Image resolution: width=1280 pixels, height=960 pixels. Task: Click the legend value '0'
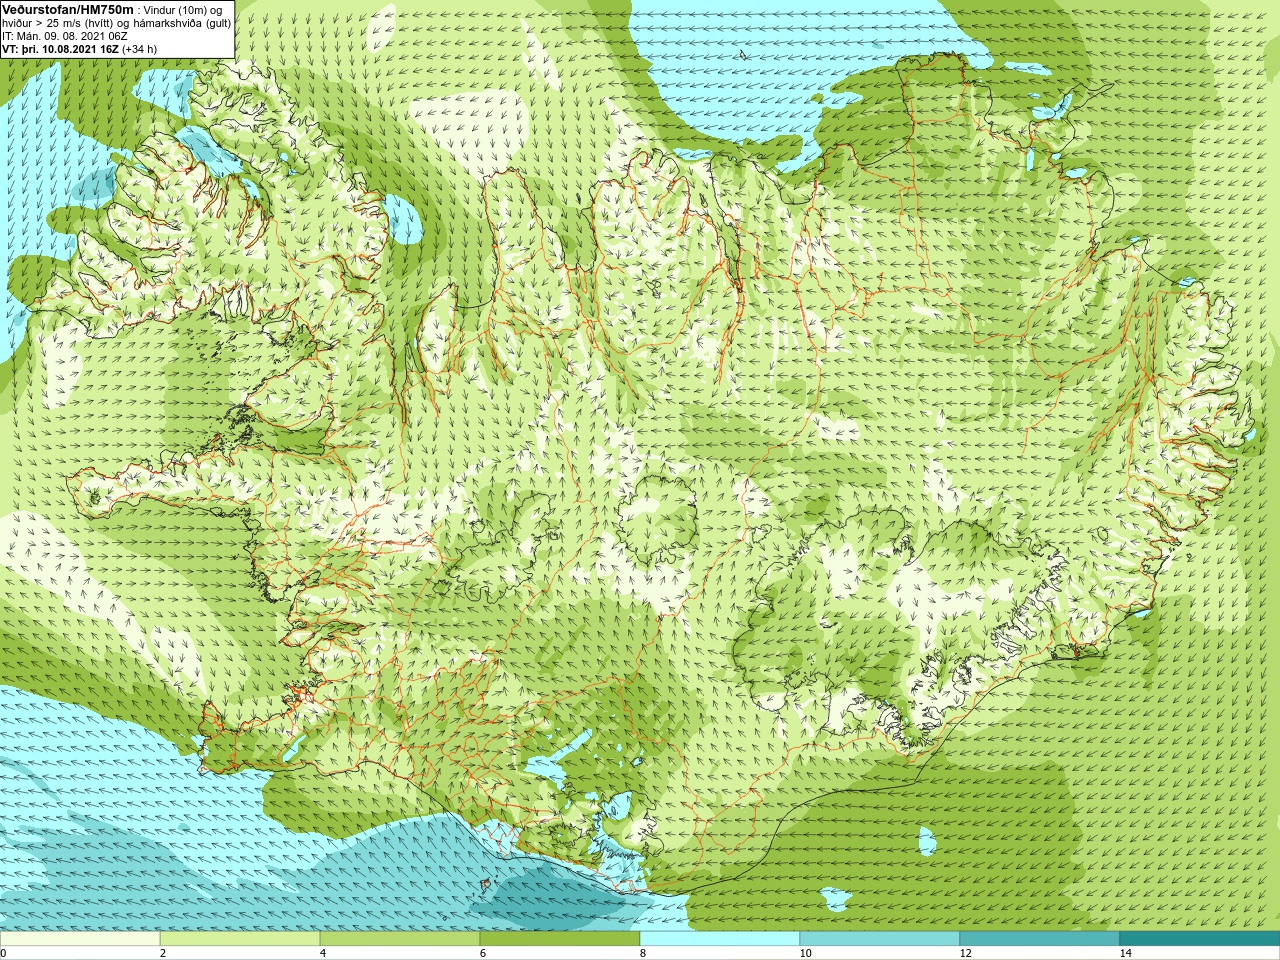click(4, 953)
